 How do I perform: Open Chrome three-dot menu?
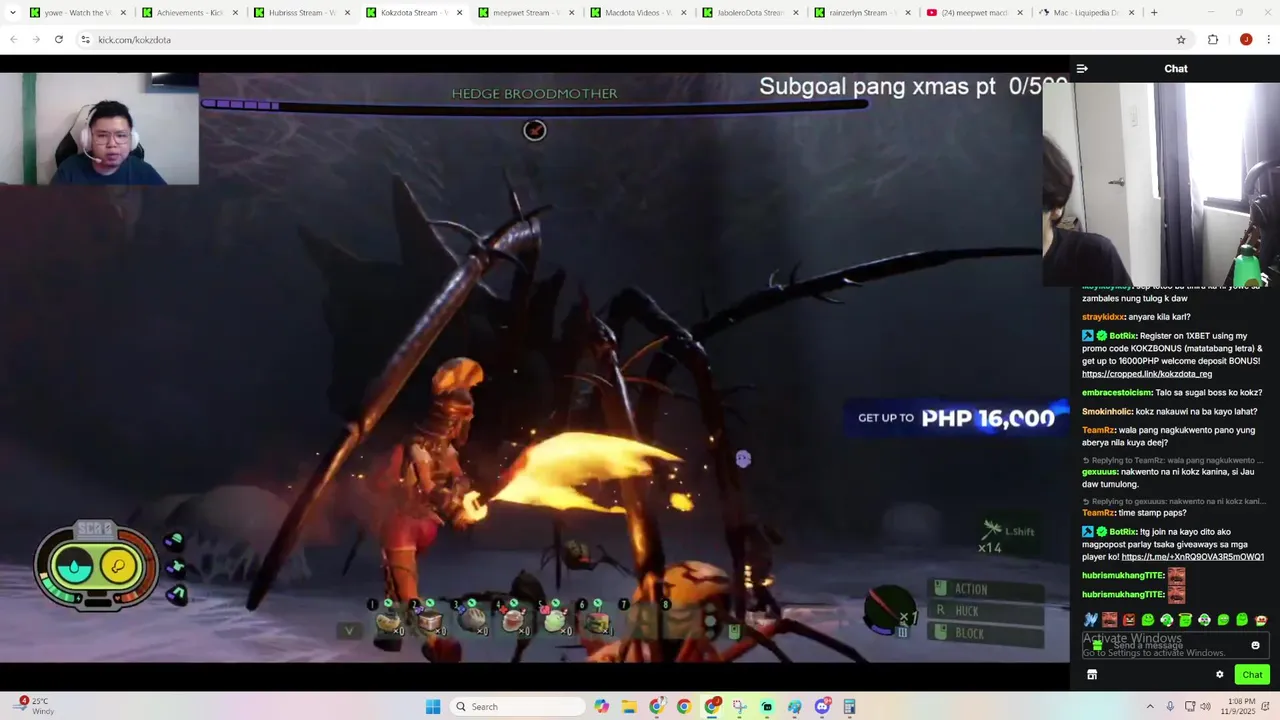1268,40
